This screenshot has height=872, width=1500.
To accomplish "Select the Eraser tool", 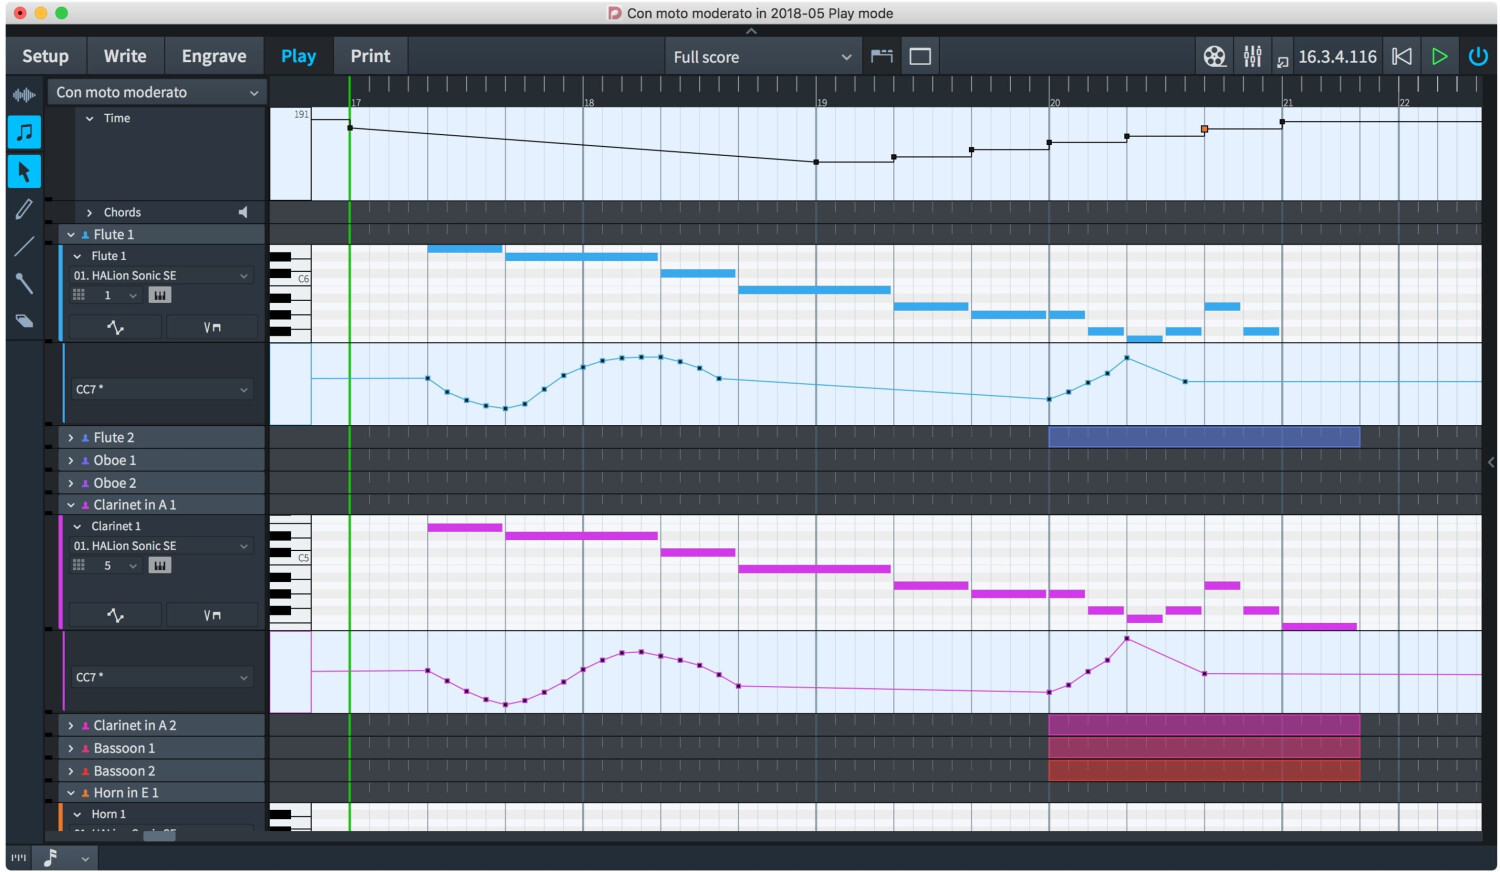I will tap(24, 321).
